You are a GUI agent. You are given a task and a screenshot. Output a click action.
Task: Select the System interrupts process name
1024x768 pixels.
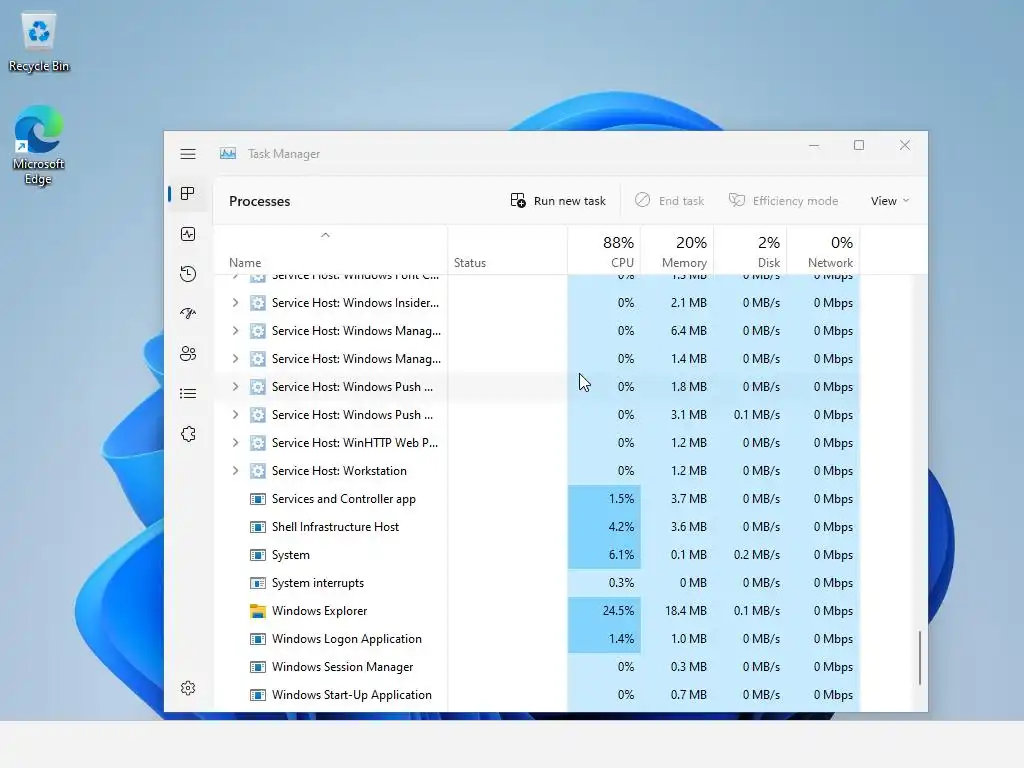(318, 583)
